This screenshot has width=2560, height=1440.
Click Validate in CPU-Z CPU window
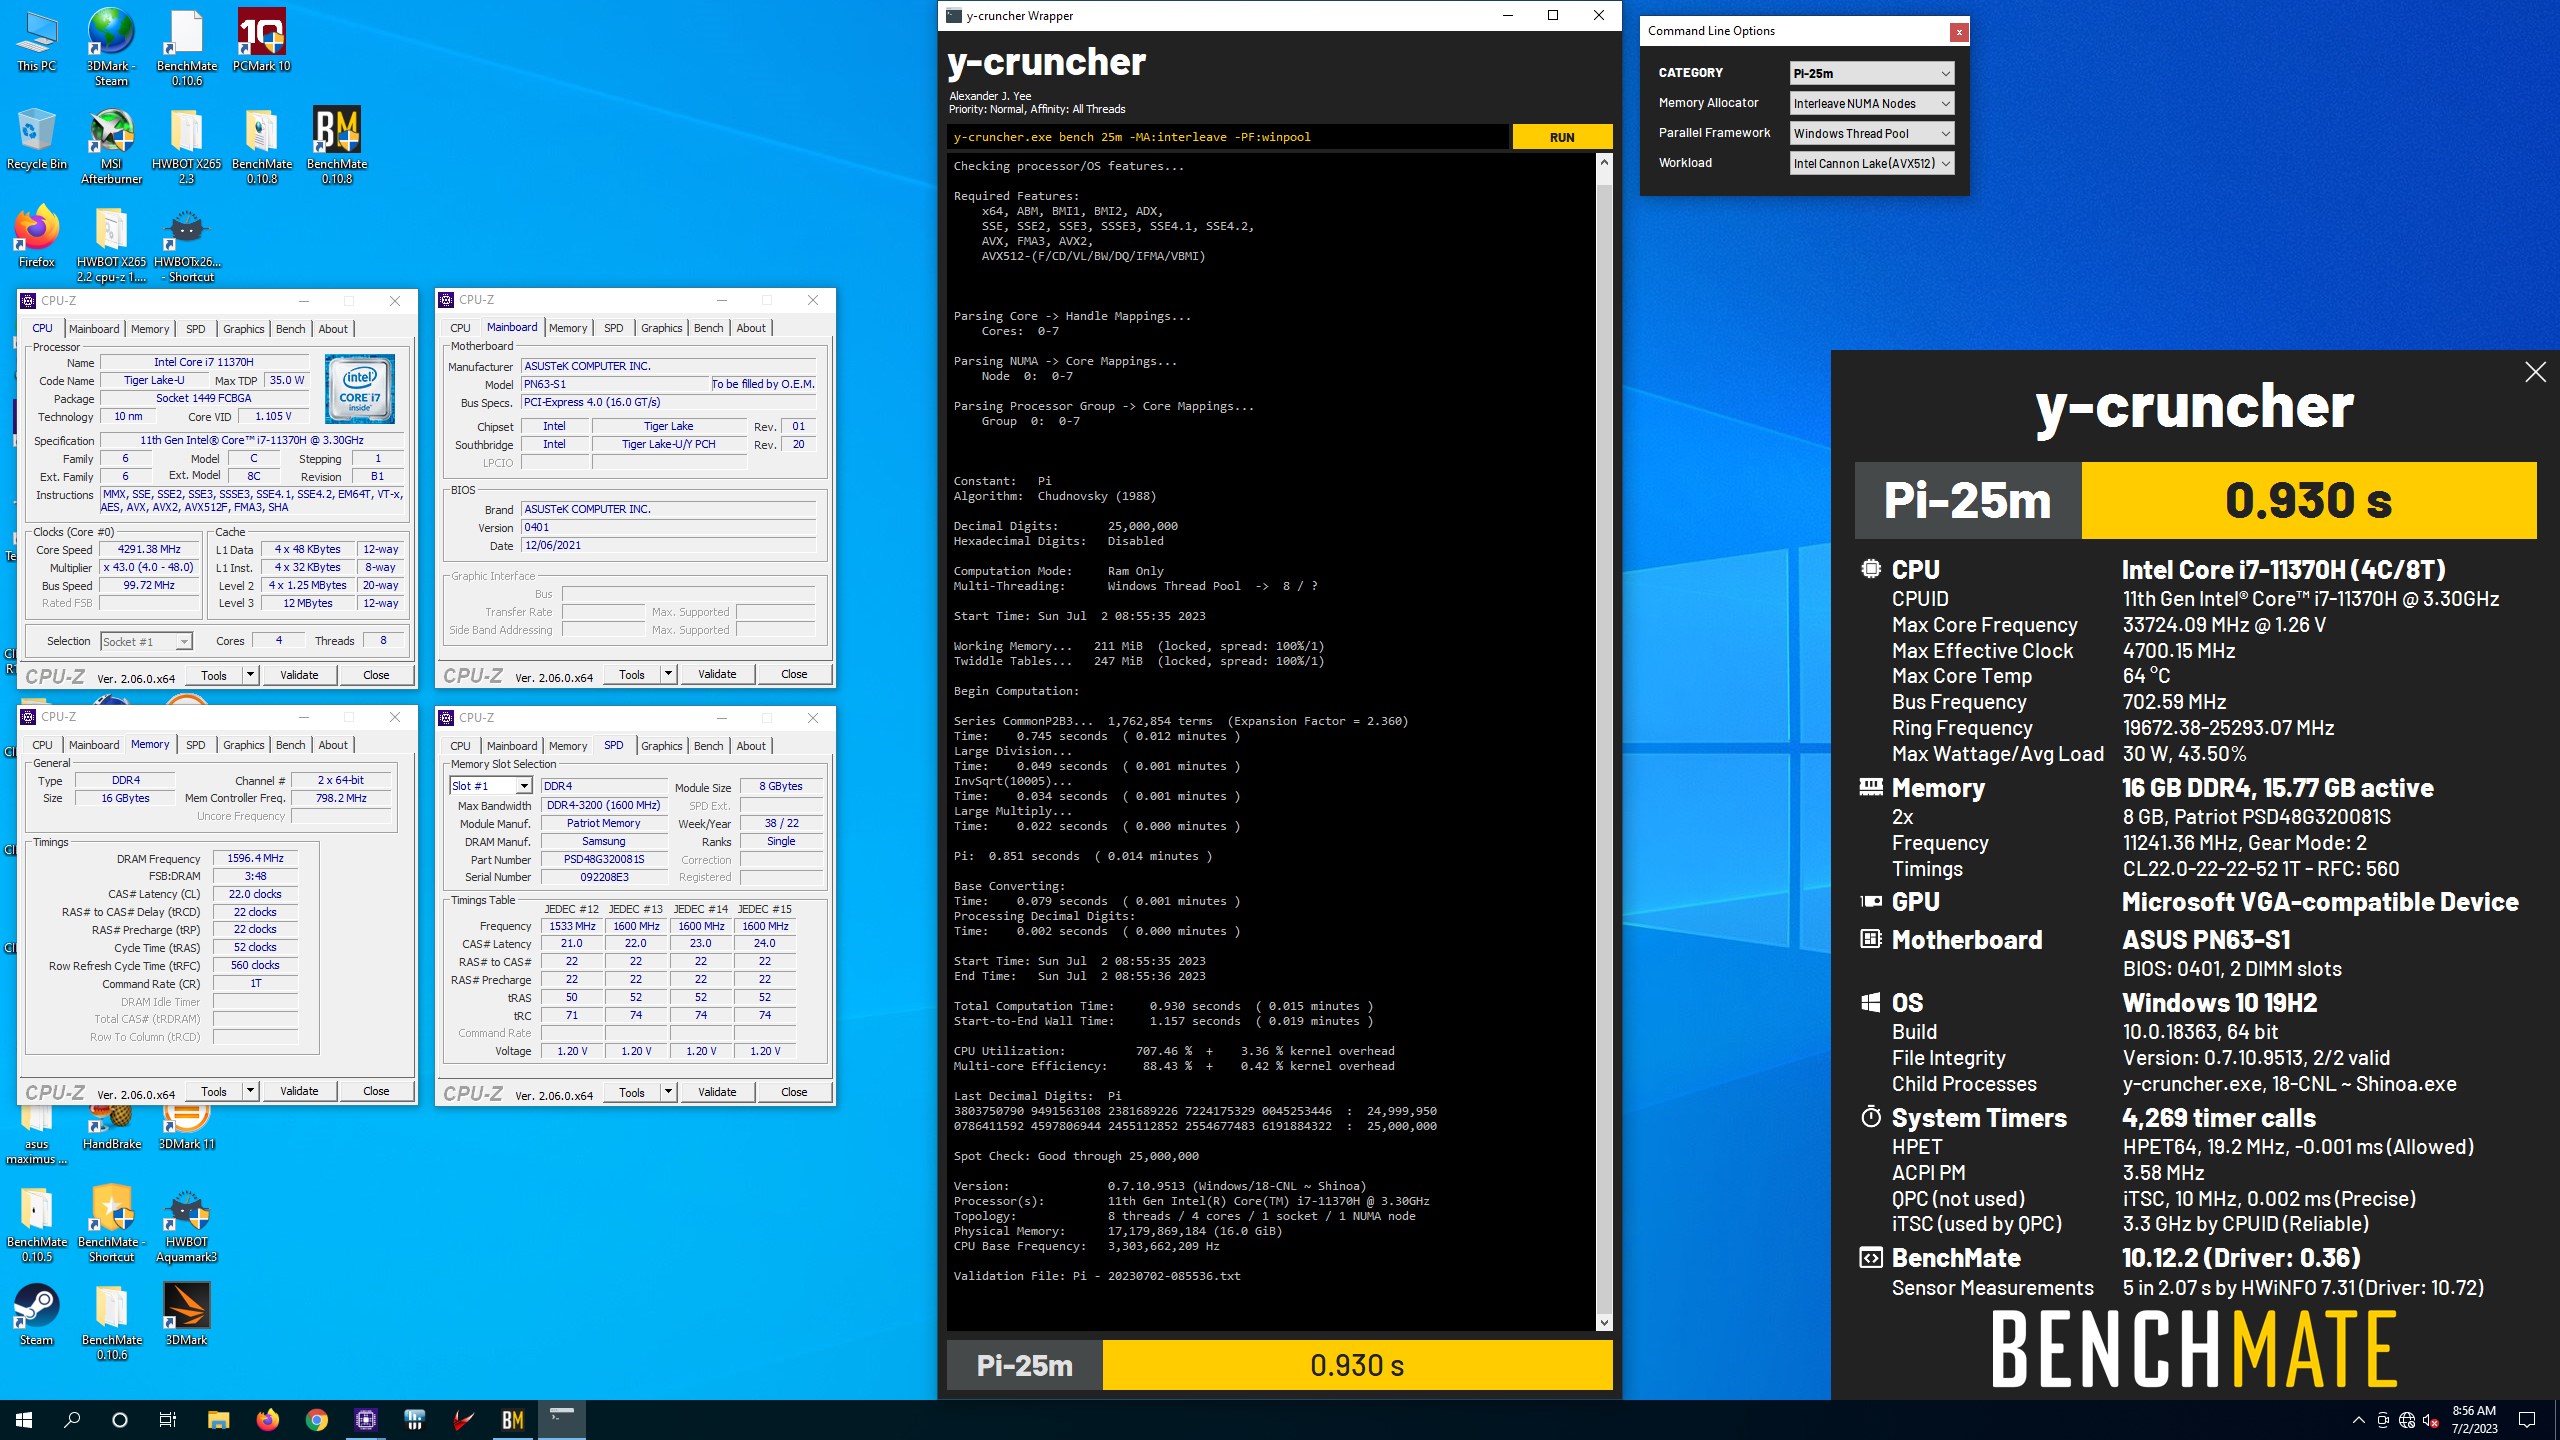coord(299,675)
